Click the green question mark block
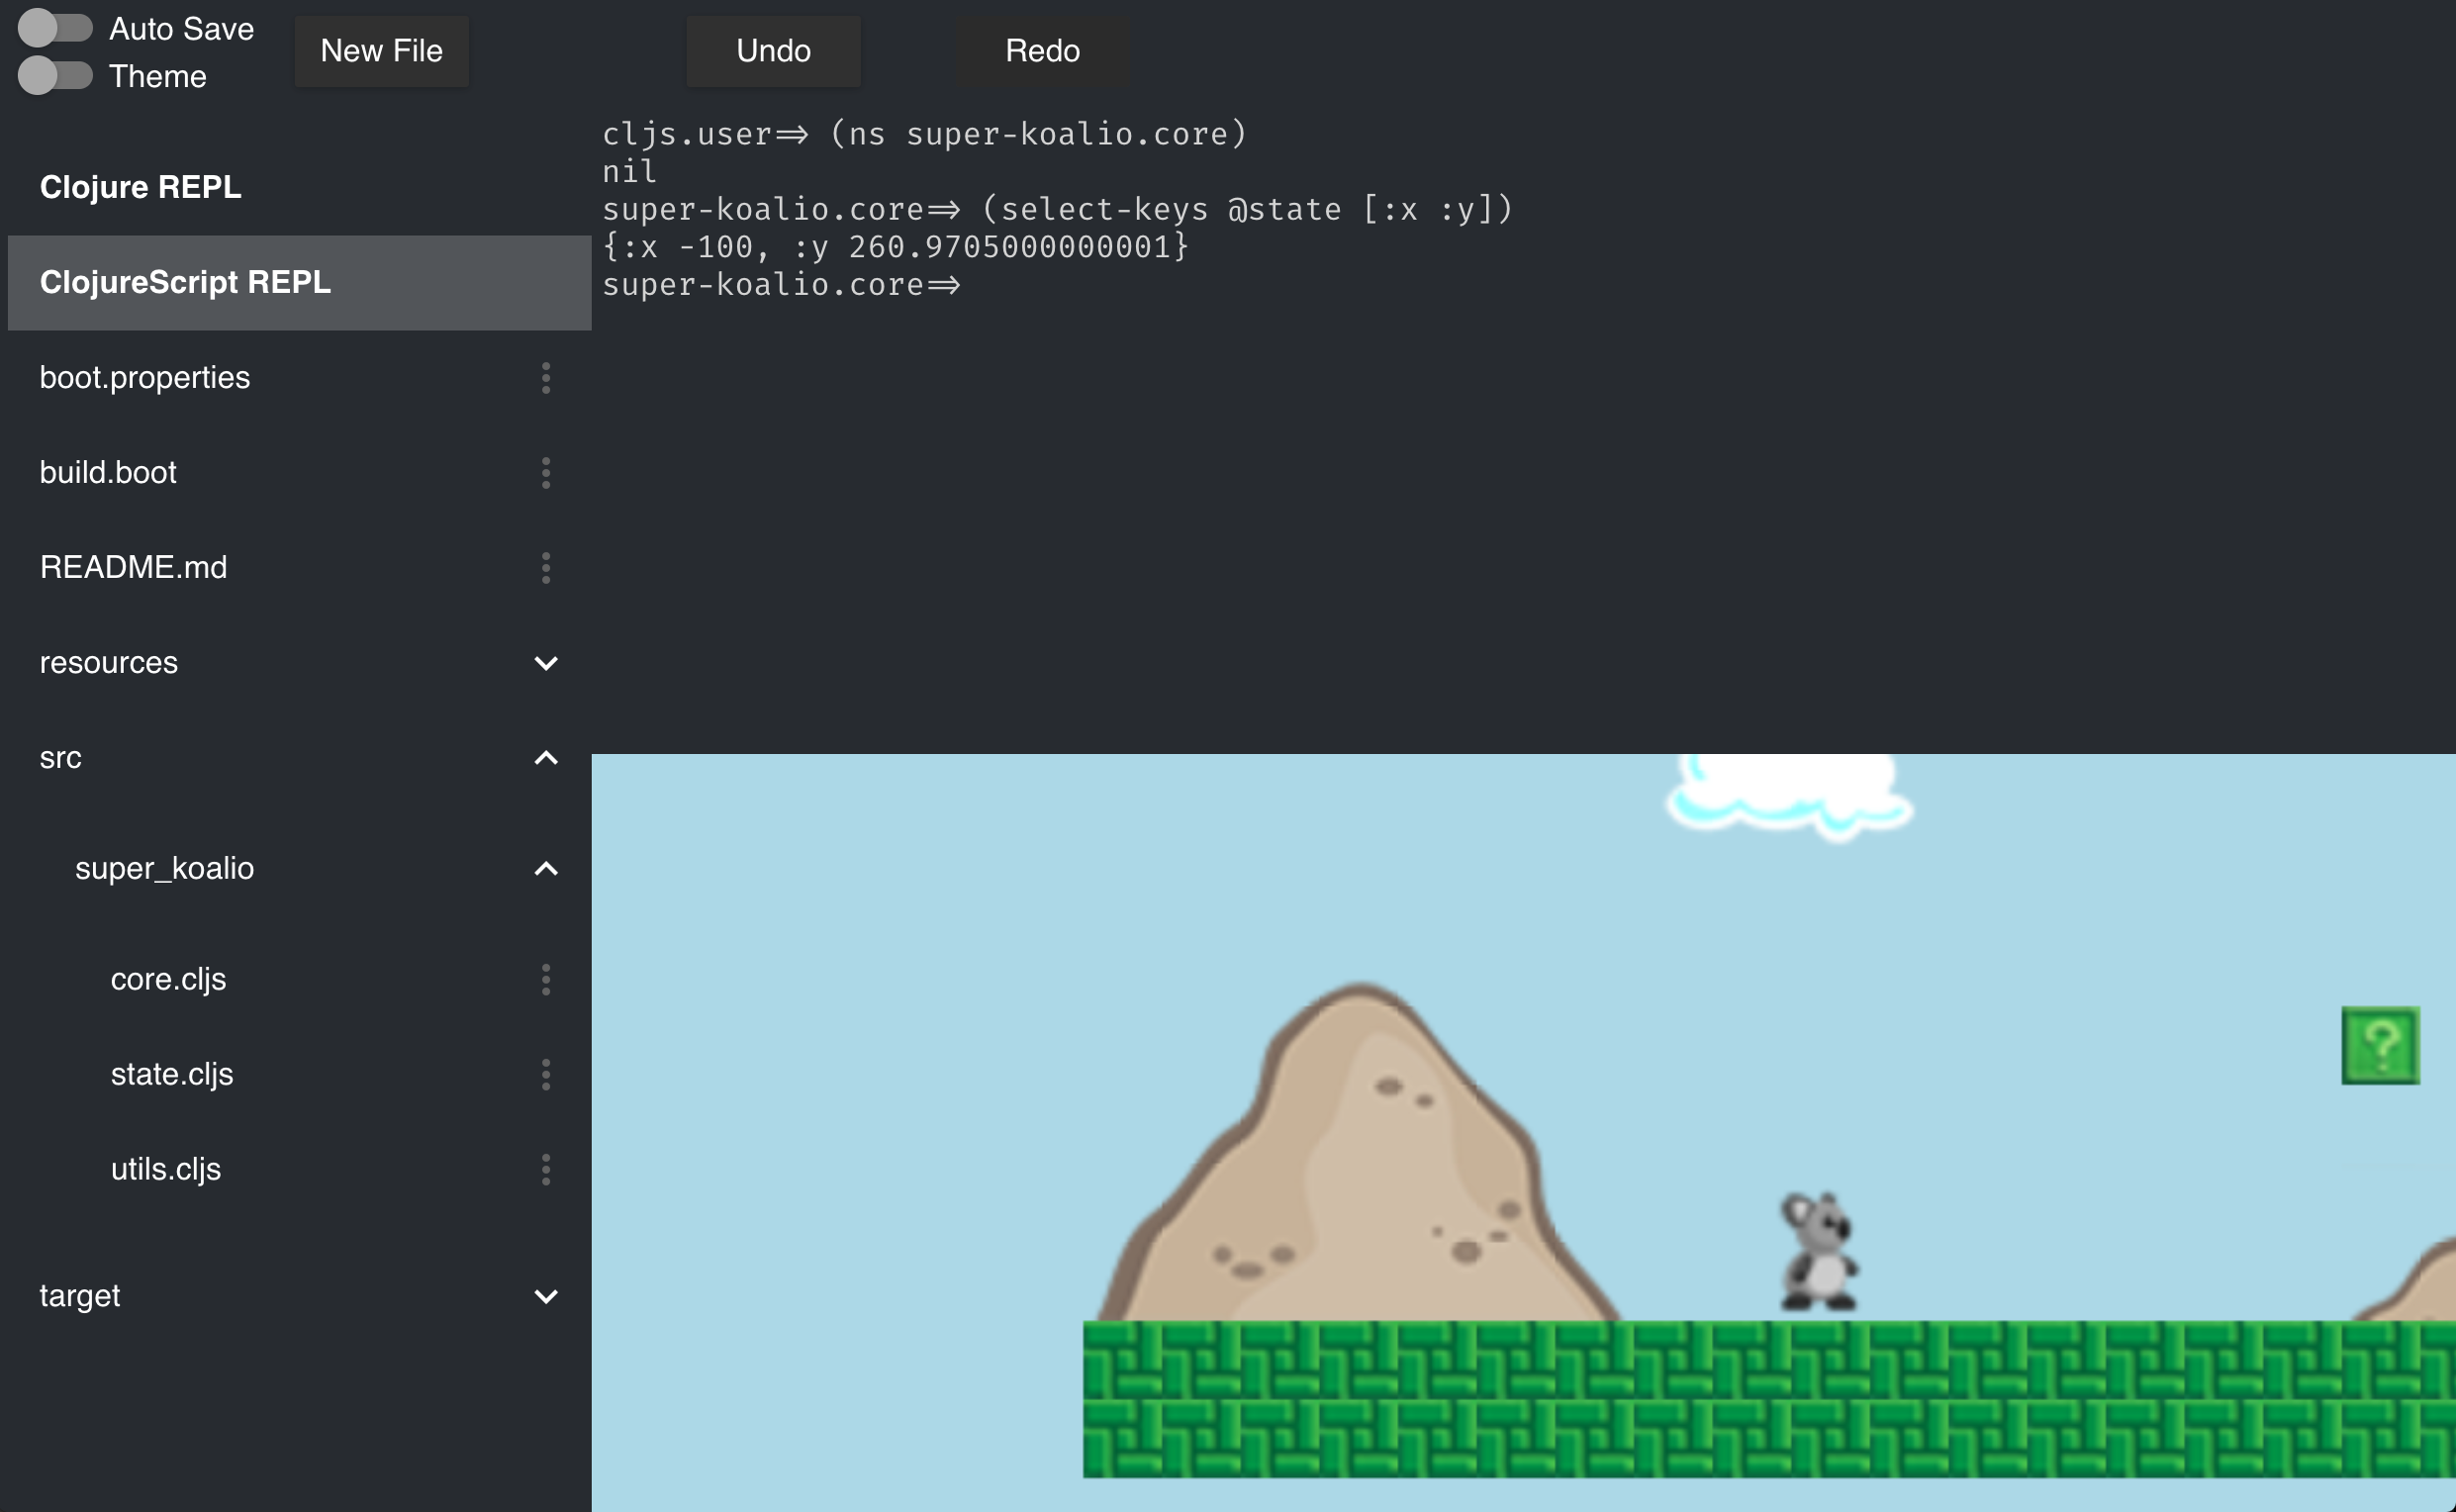 tap(2380, 1045)
